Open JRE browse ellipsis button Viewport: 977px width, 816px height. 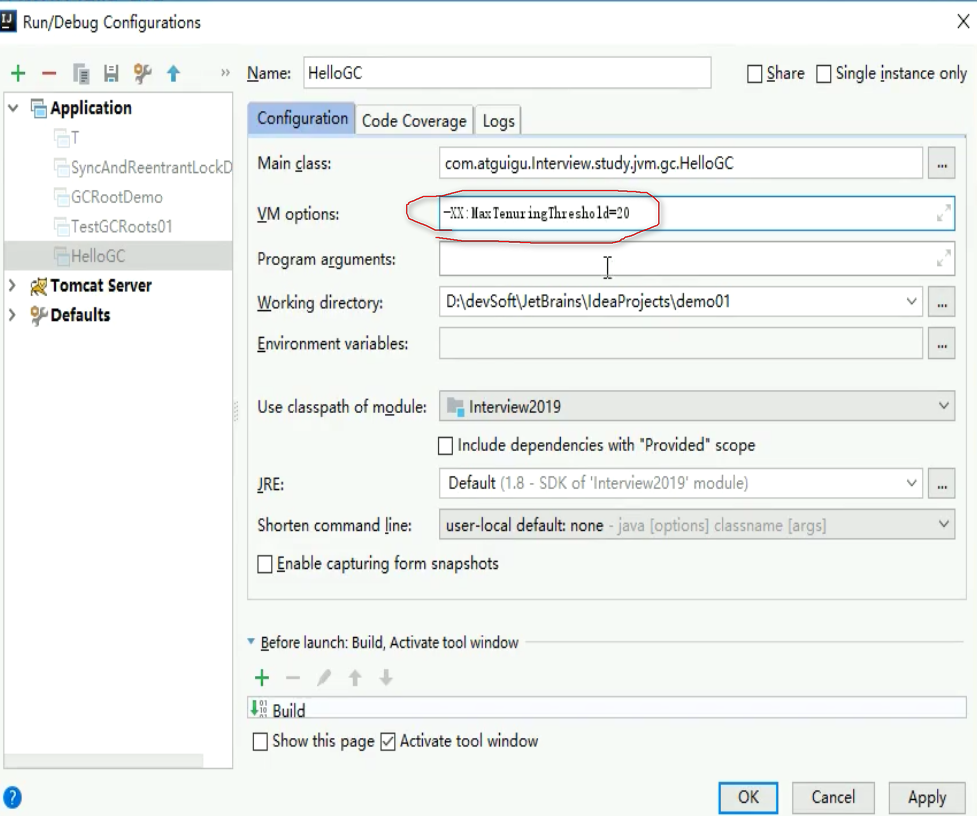click(941, 483)
